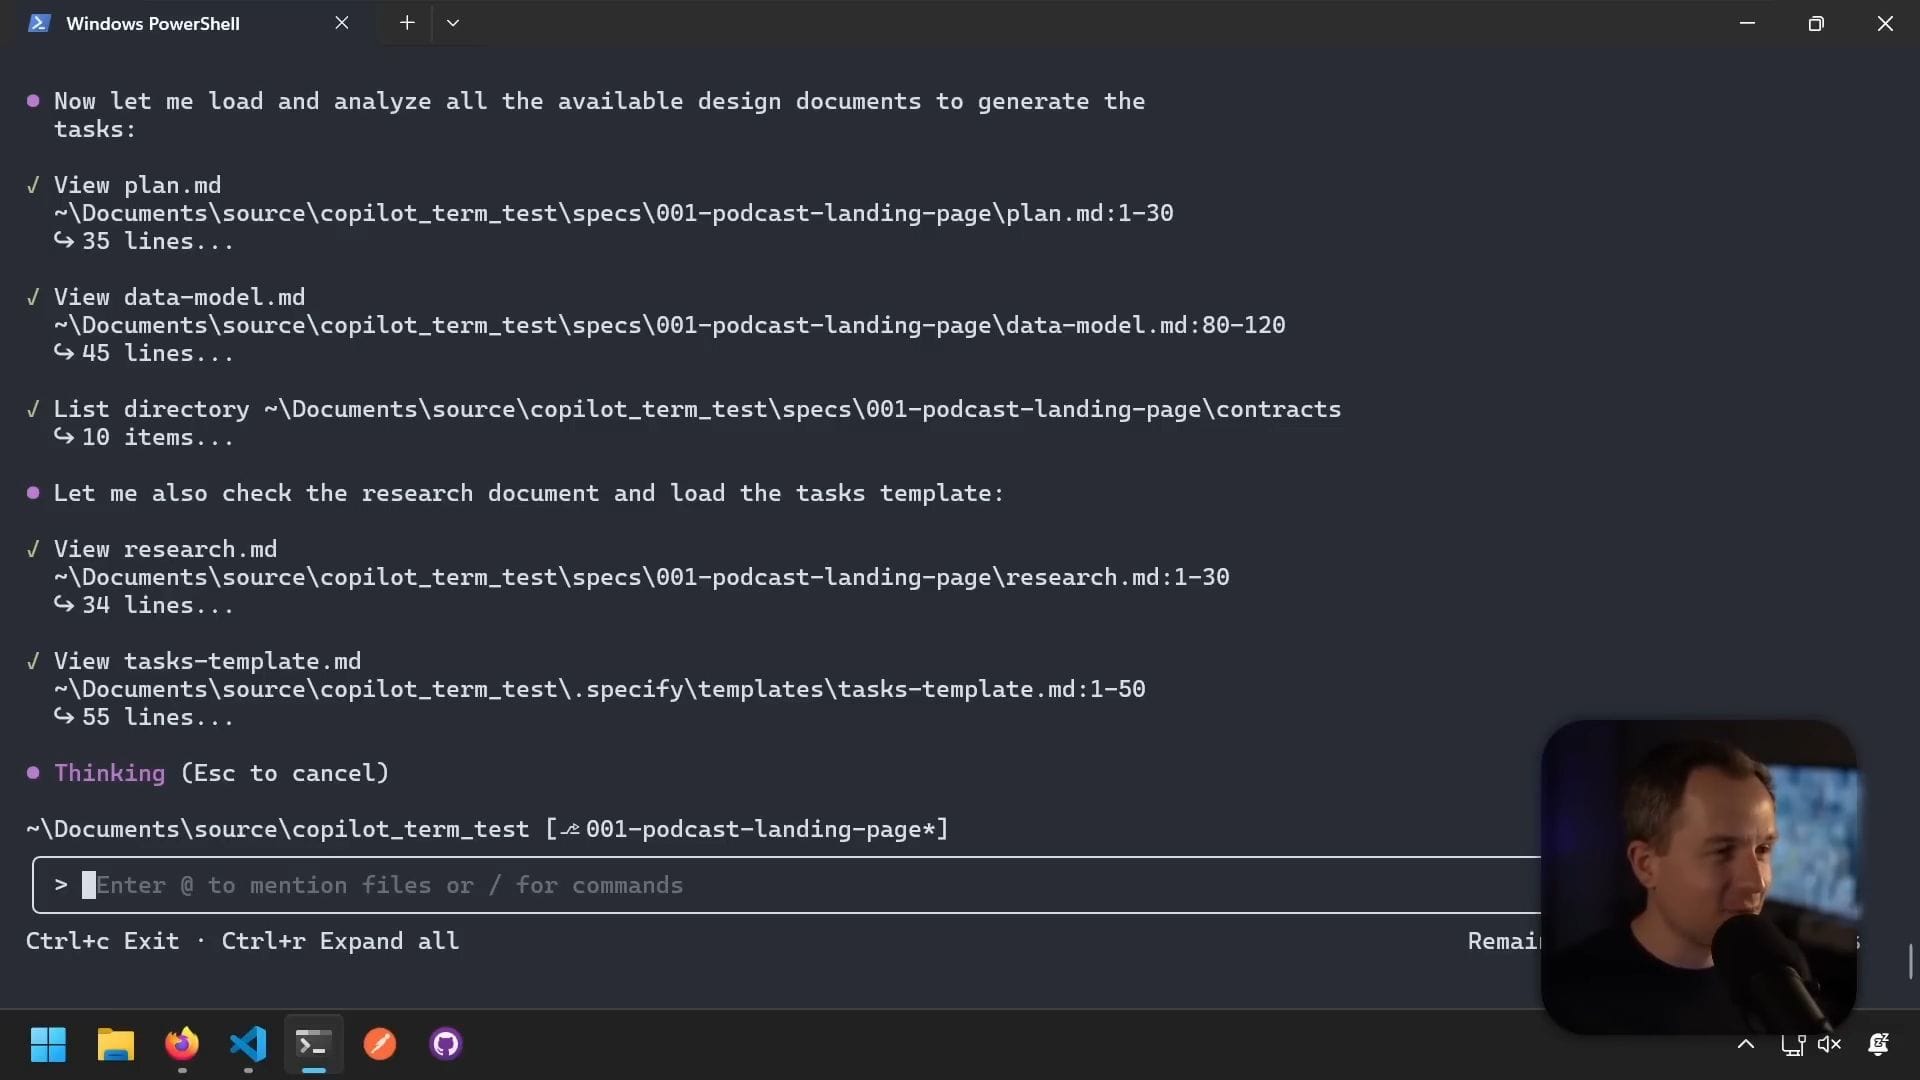Click the network status tray icon
The height and width of the screenshot is (1080, 1920).
[1793, 1045]
